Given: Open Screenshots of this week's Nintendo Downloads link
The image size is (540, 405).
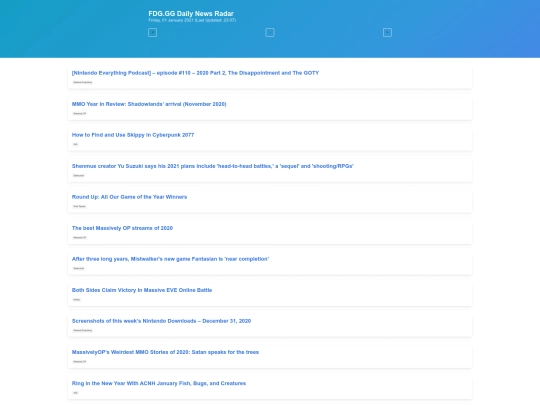Looking at the screenshot, I should (x=162, y=321).
